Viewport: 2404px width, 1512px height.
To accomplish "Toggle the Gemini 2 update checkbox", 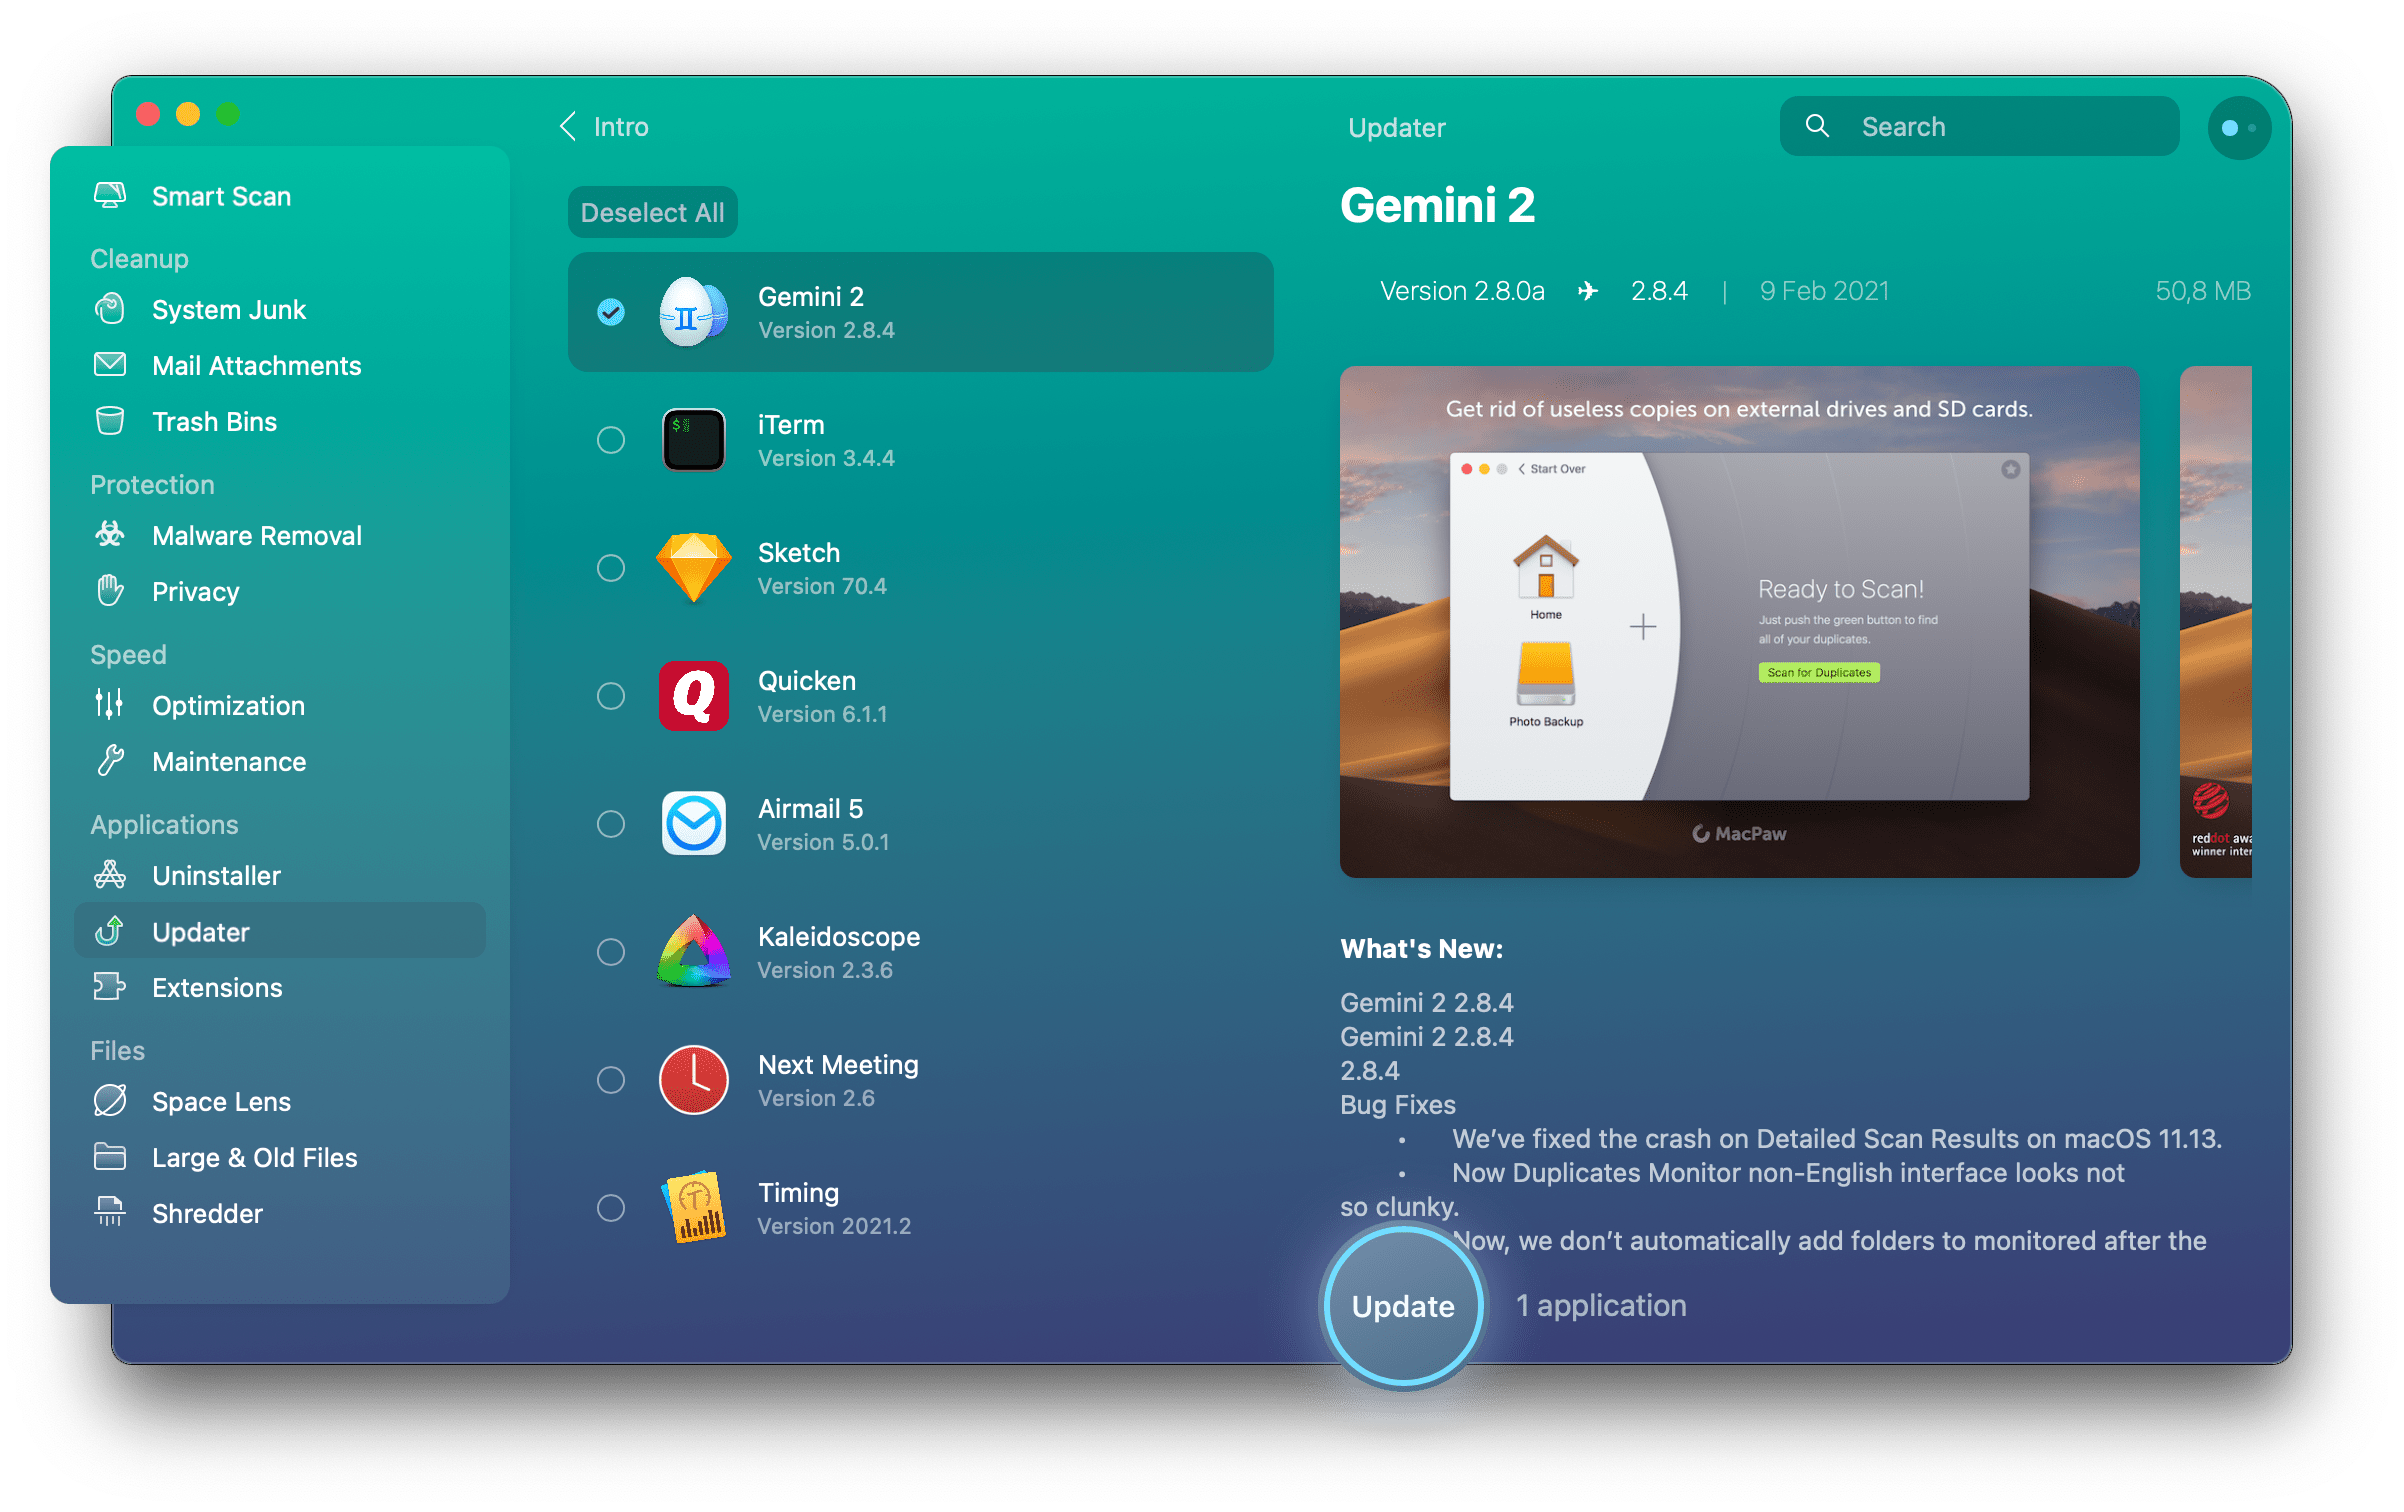I will [x=610, y=314].
